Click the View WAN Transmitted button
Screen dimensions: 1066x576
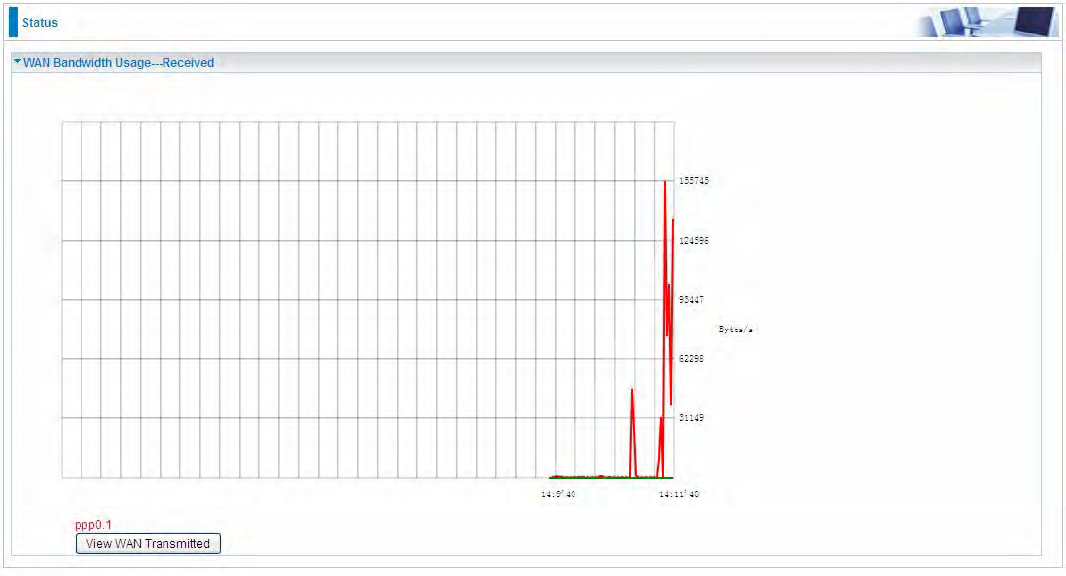tap(148, 543)
